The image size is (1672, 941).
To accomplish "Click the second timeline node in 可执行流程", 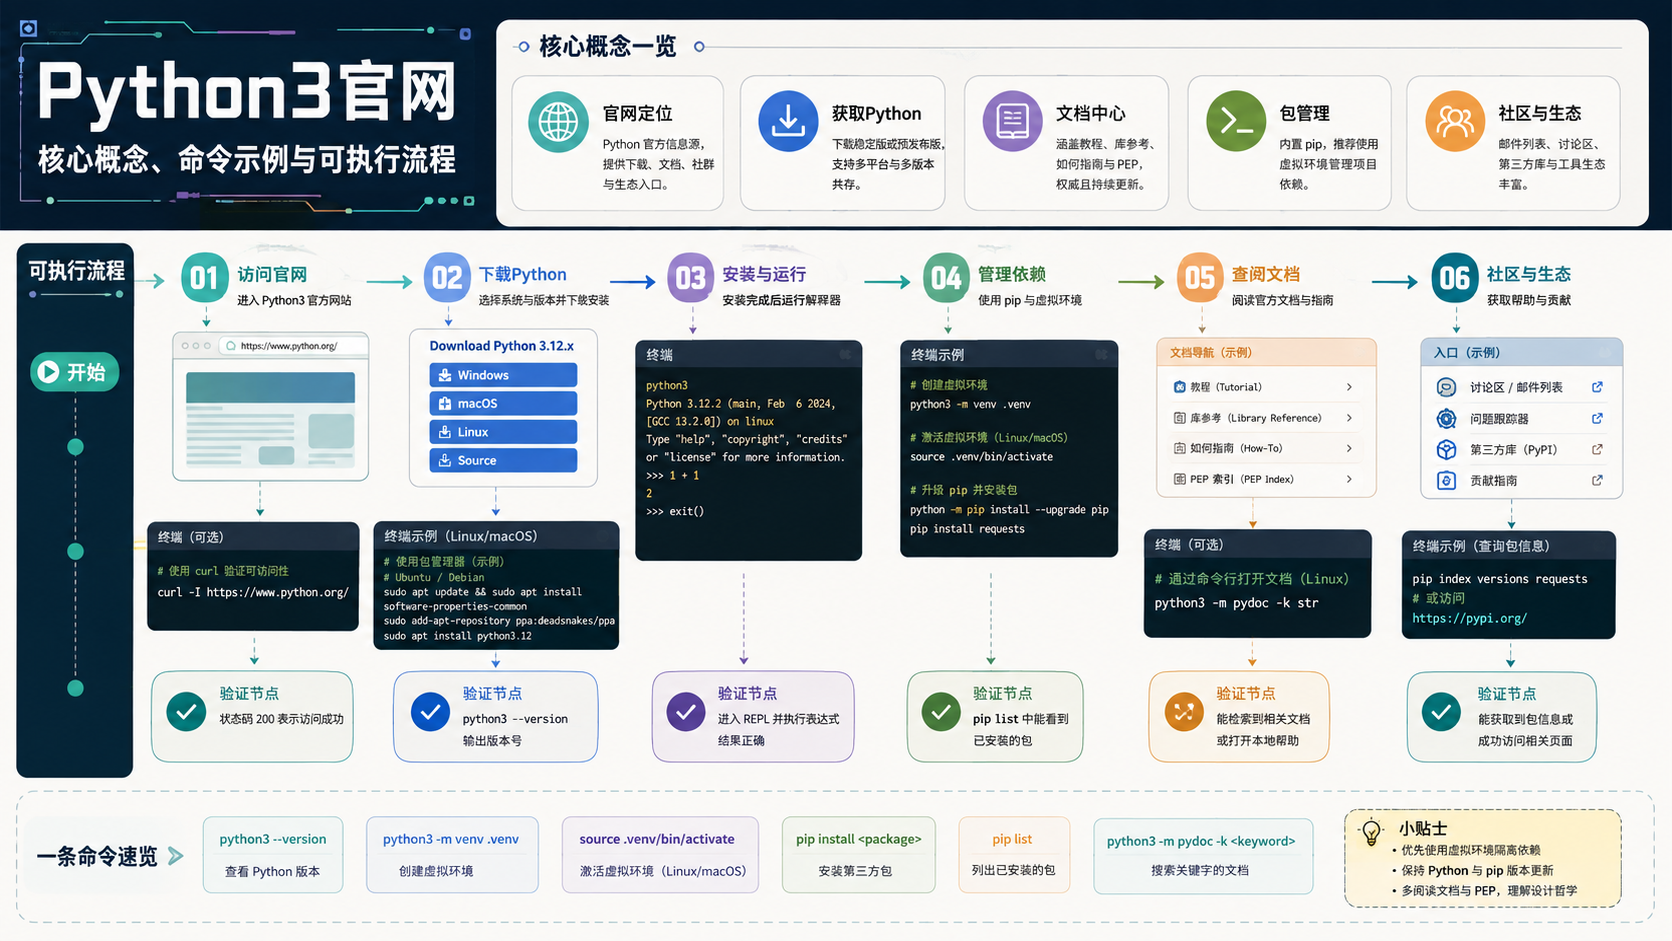I will click(x=75, y=551).
